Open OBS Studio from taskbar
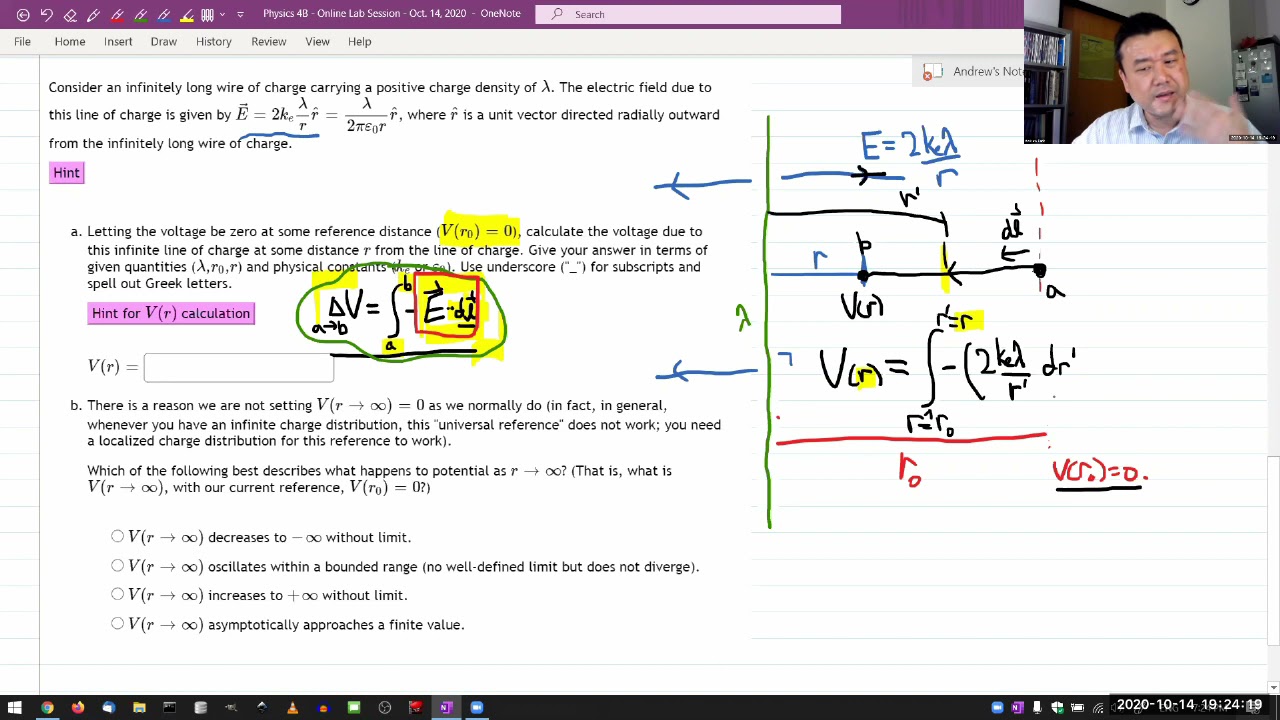1280x720 pixels. pyautogui.click(x=385, y=708)
